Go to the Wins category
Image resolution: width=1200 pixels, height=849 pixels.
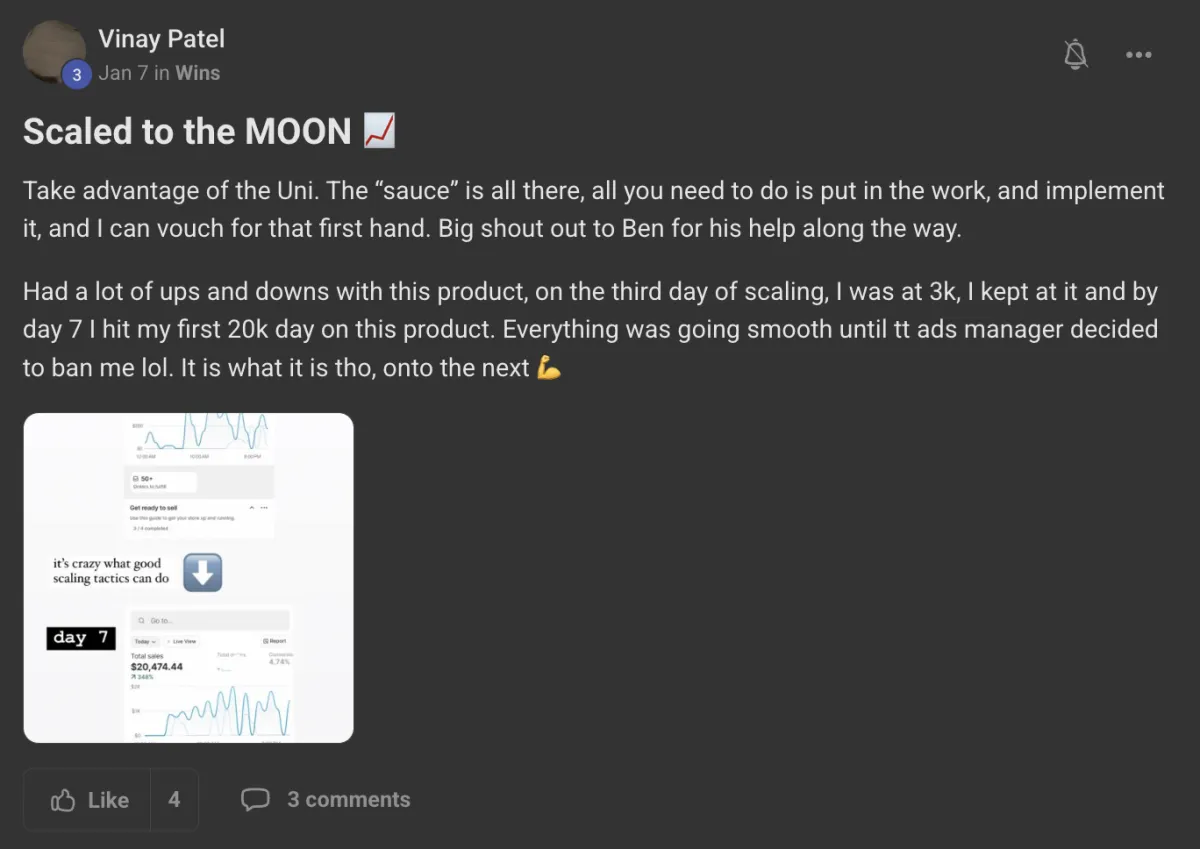tap(198, 73)
